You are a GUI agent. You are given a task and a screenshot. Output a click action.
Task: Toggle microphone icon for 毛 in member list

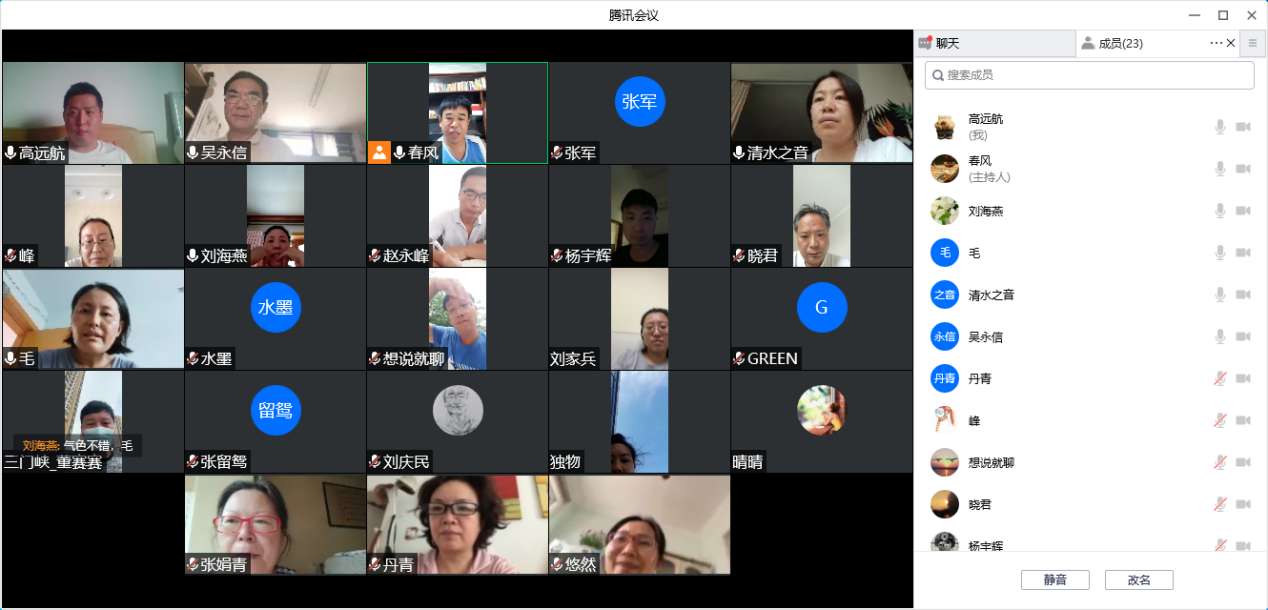(x=1220, y=253)
